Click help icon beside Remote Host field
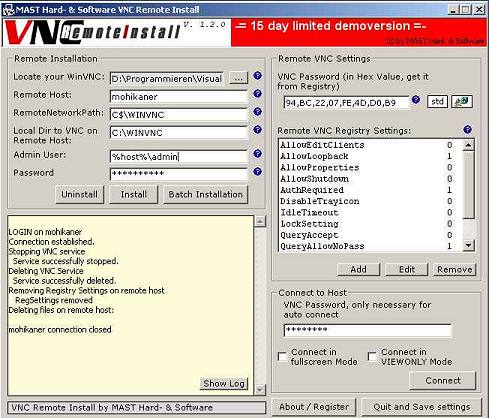The height and width of the screenshot is (418, 489). [x=257, y=94]
